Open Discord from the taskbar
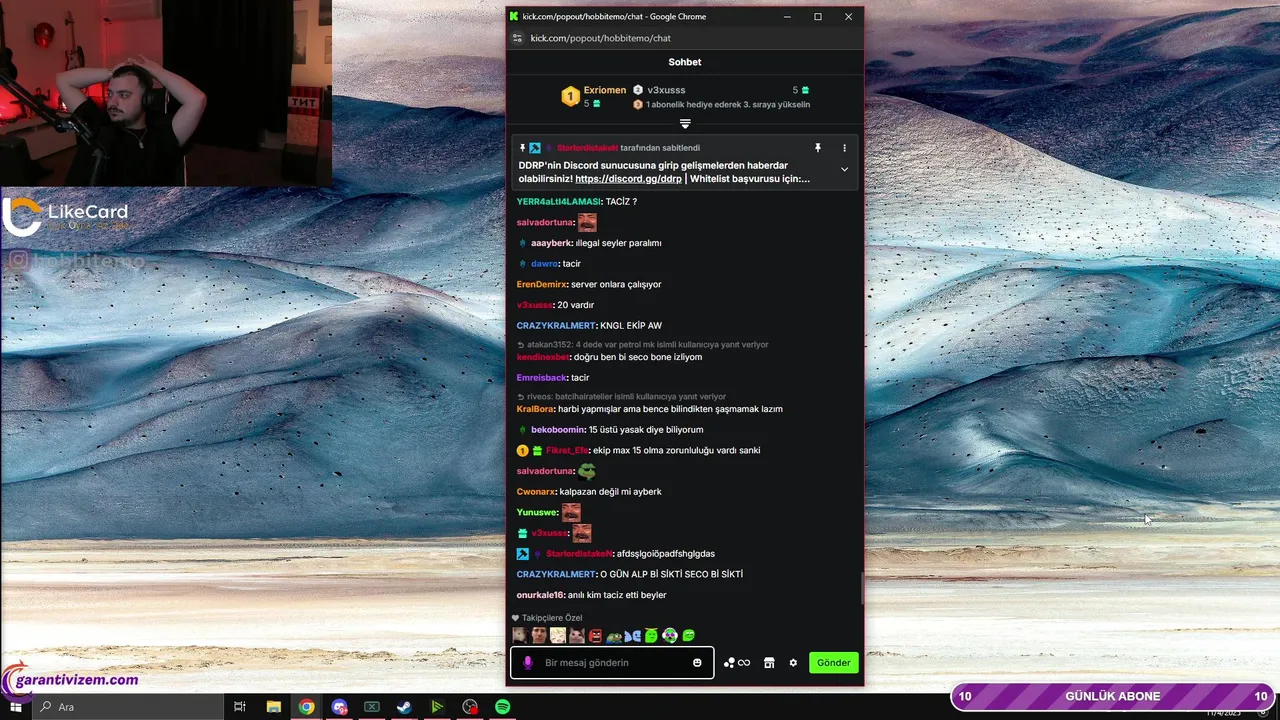This screenshot has width=1280, height=720. 339,707
